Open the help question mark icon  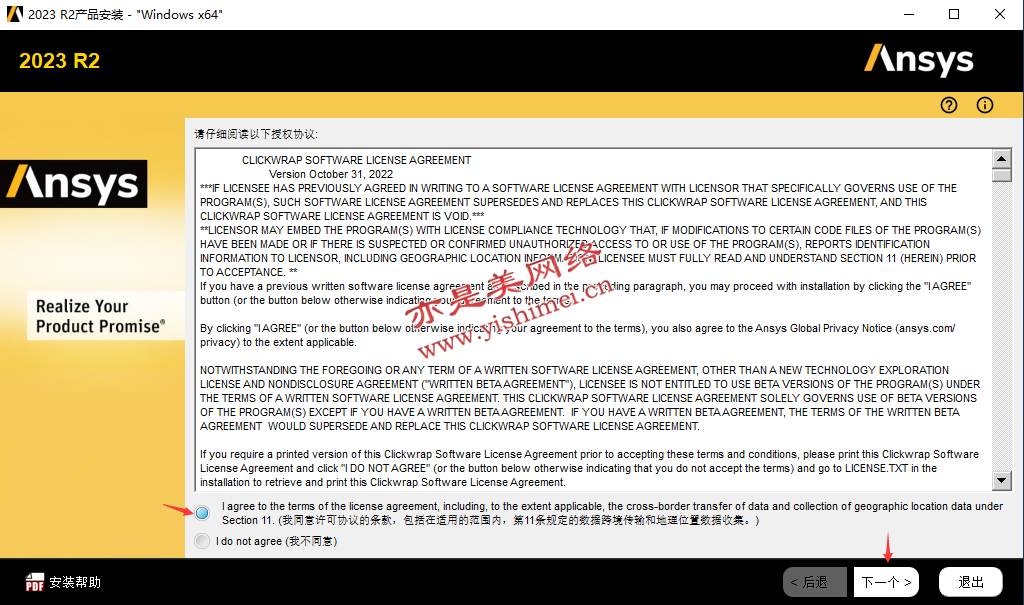[949, 105]
